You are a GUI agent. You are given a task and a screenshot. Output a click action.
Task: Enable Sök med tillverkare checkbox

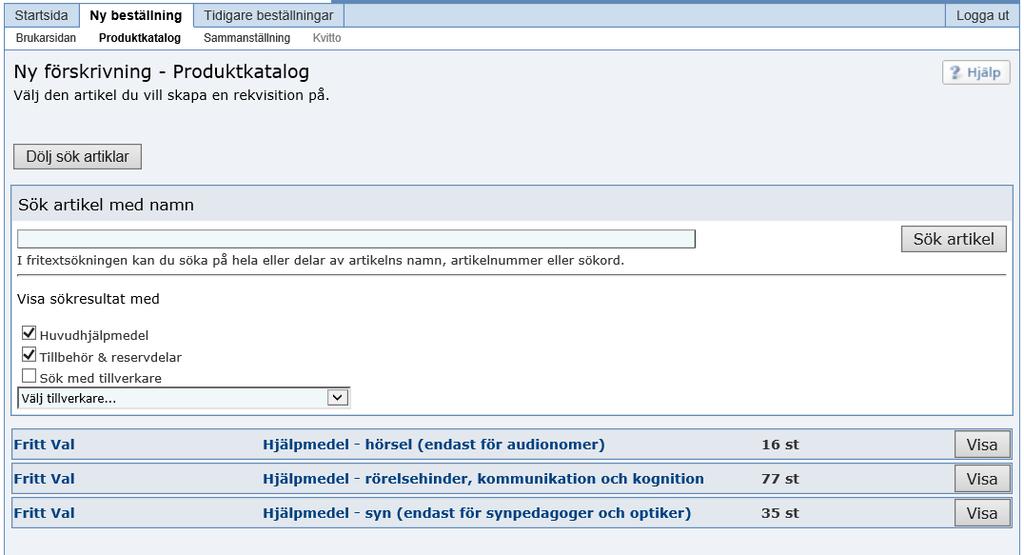29,376
